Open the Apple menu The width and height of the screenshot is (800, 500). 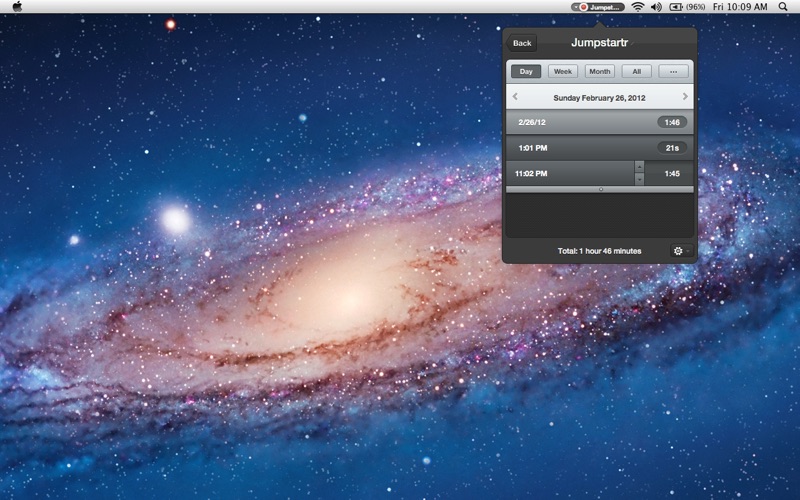click(17, 6)
